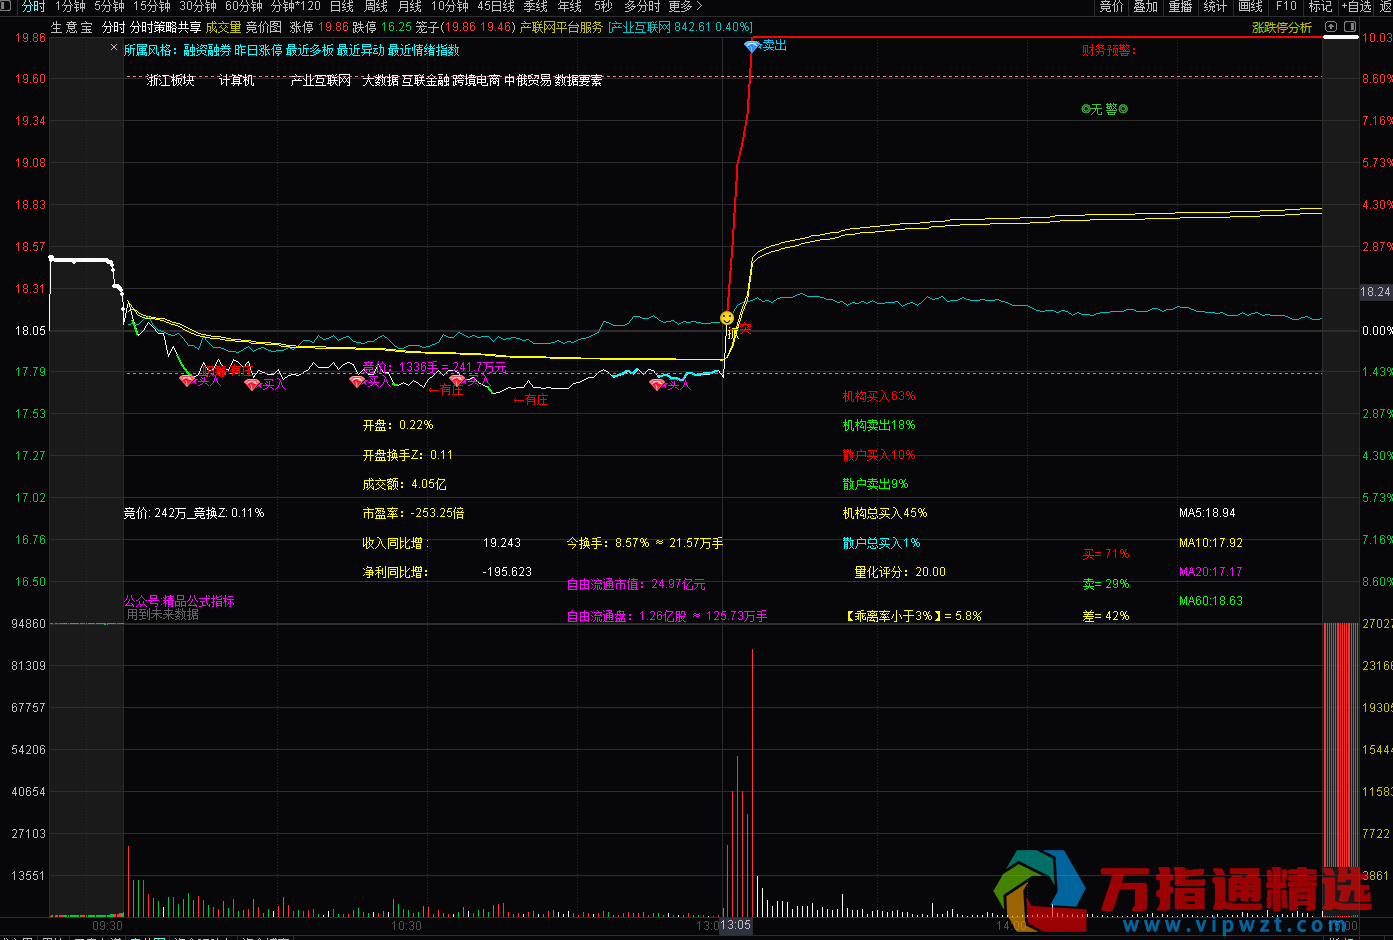Click the 13:05 time marker on the axis

point(735,926)
